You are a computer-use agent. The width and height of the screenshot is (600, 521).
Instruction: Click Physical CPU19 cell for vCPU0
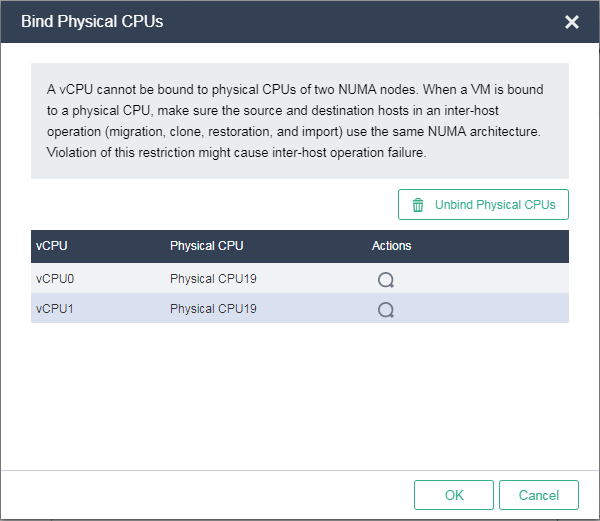[x=213, y=279]
